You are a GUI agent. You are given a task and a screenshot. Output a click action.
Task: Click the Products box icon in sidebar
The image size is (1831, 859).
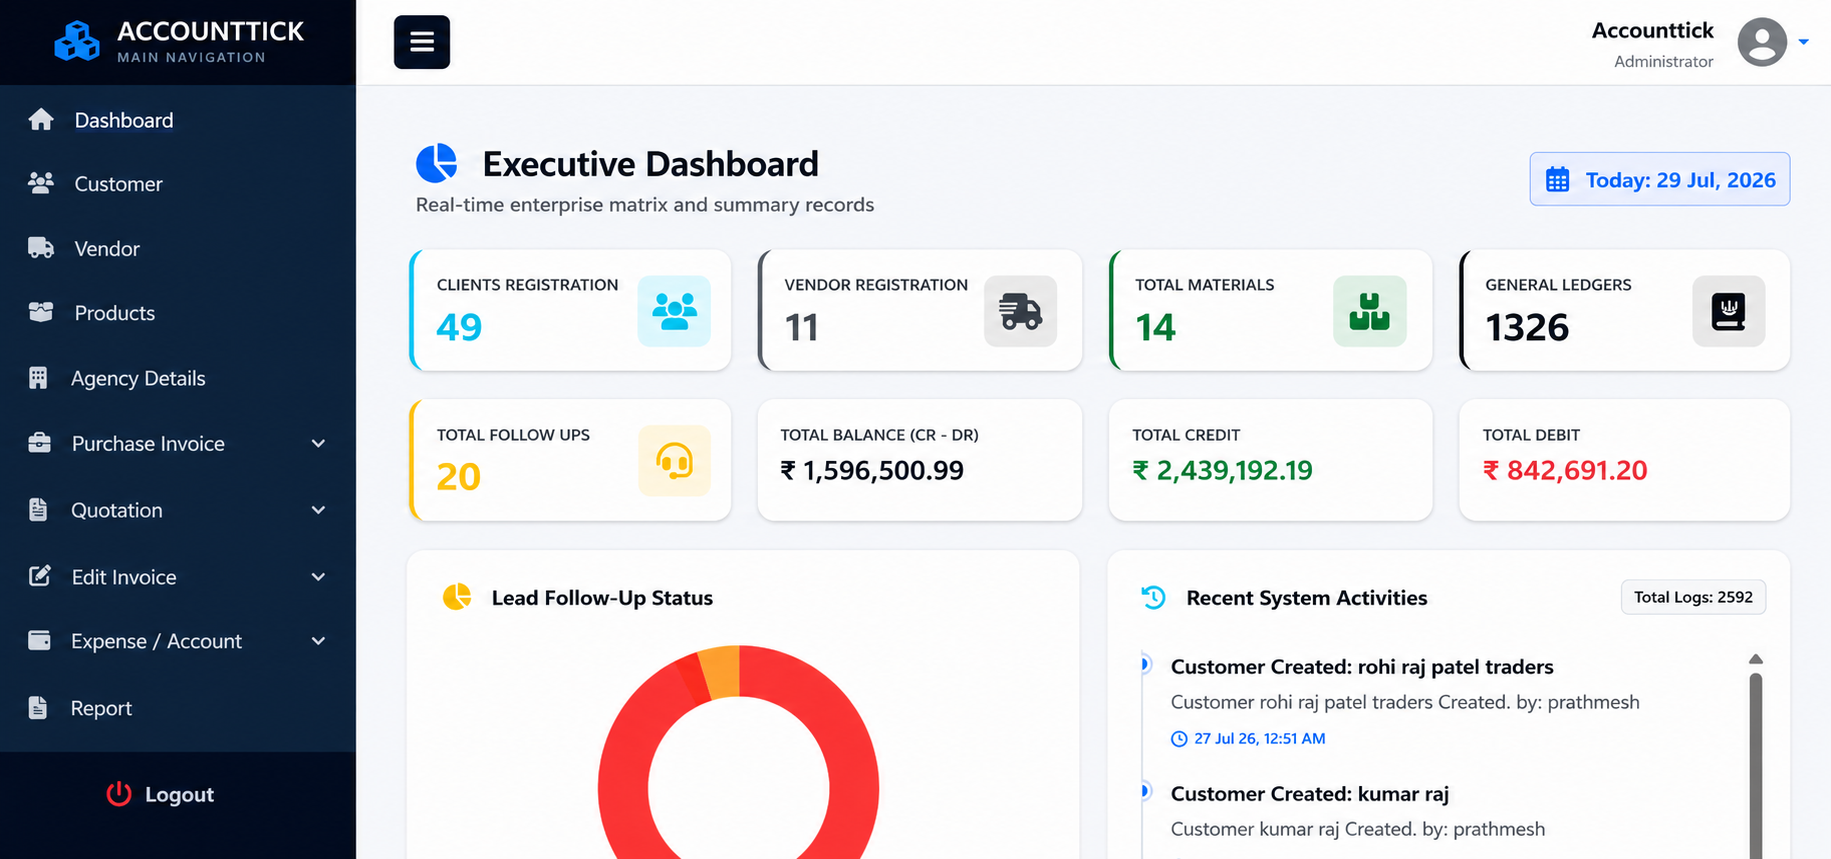click(41, 312)
